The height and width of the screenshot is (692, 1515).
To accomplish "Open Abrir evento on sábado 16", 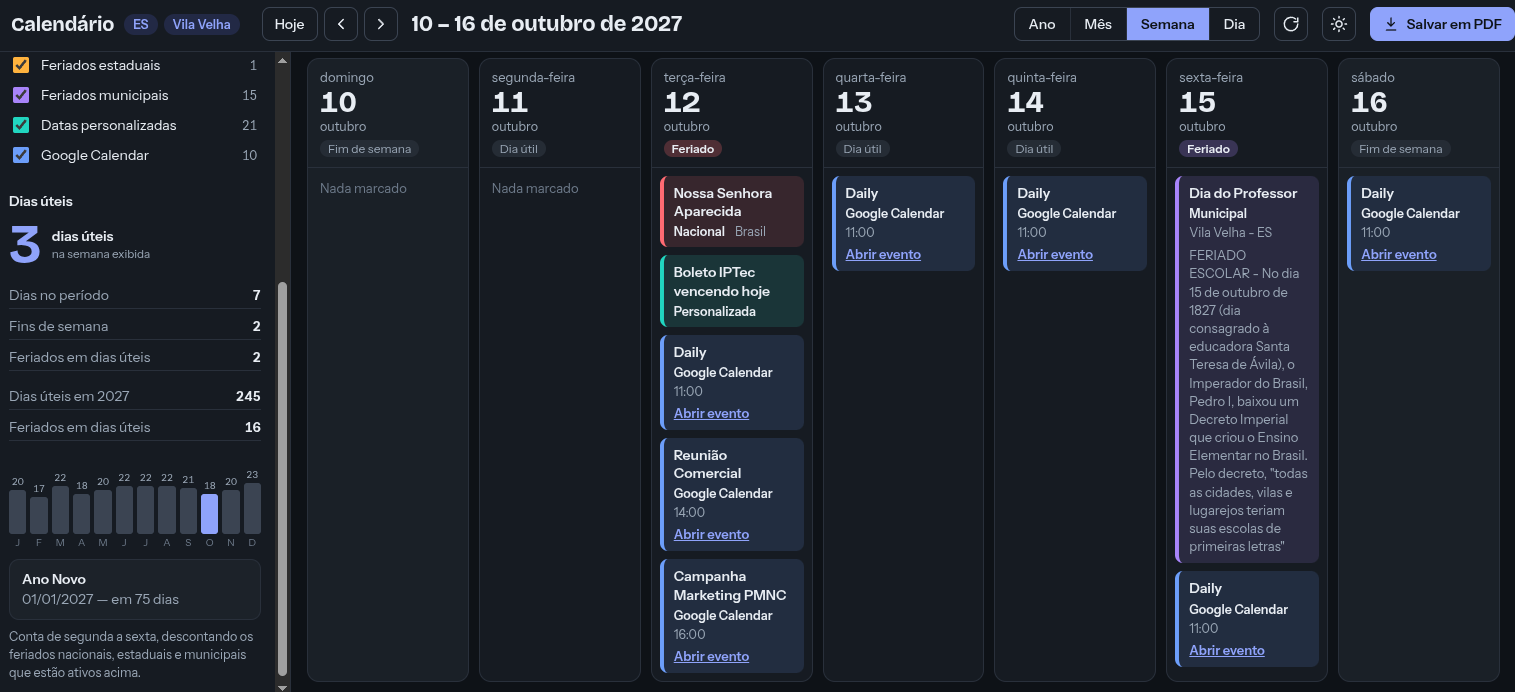I will [x=1399, y=254].
